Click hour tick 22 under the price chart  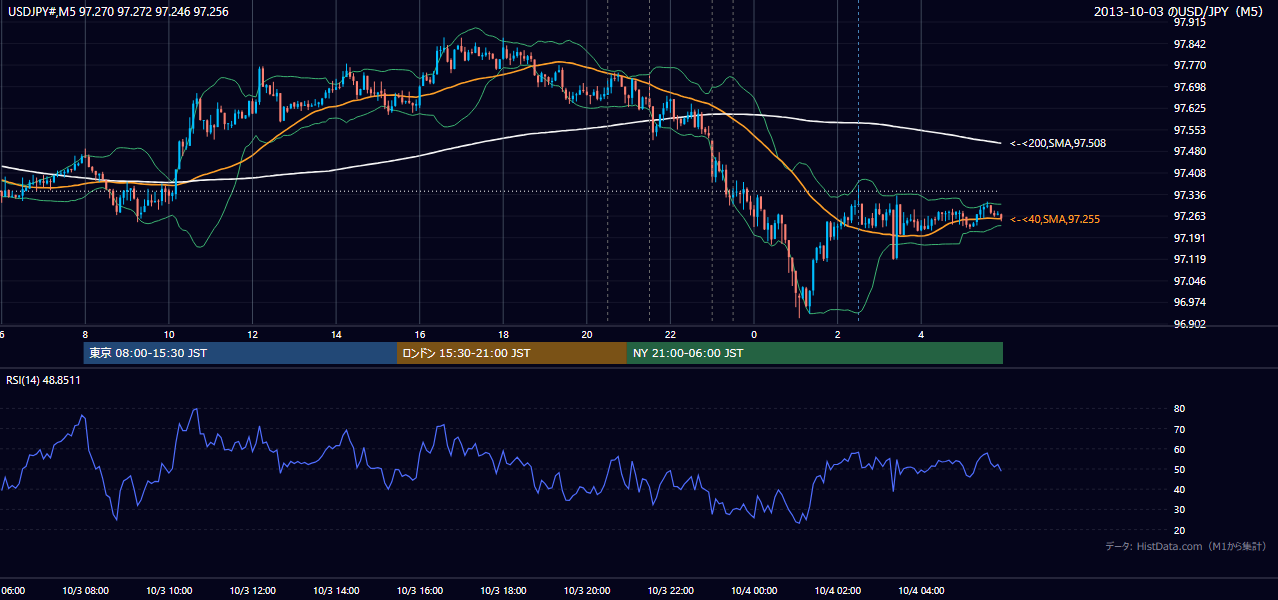pyautogui.click(x=671, y=334)
